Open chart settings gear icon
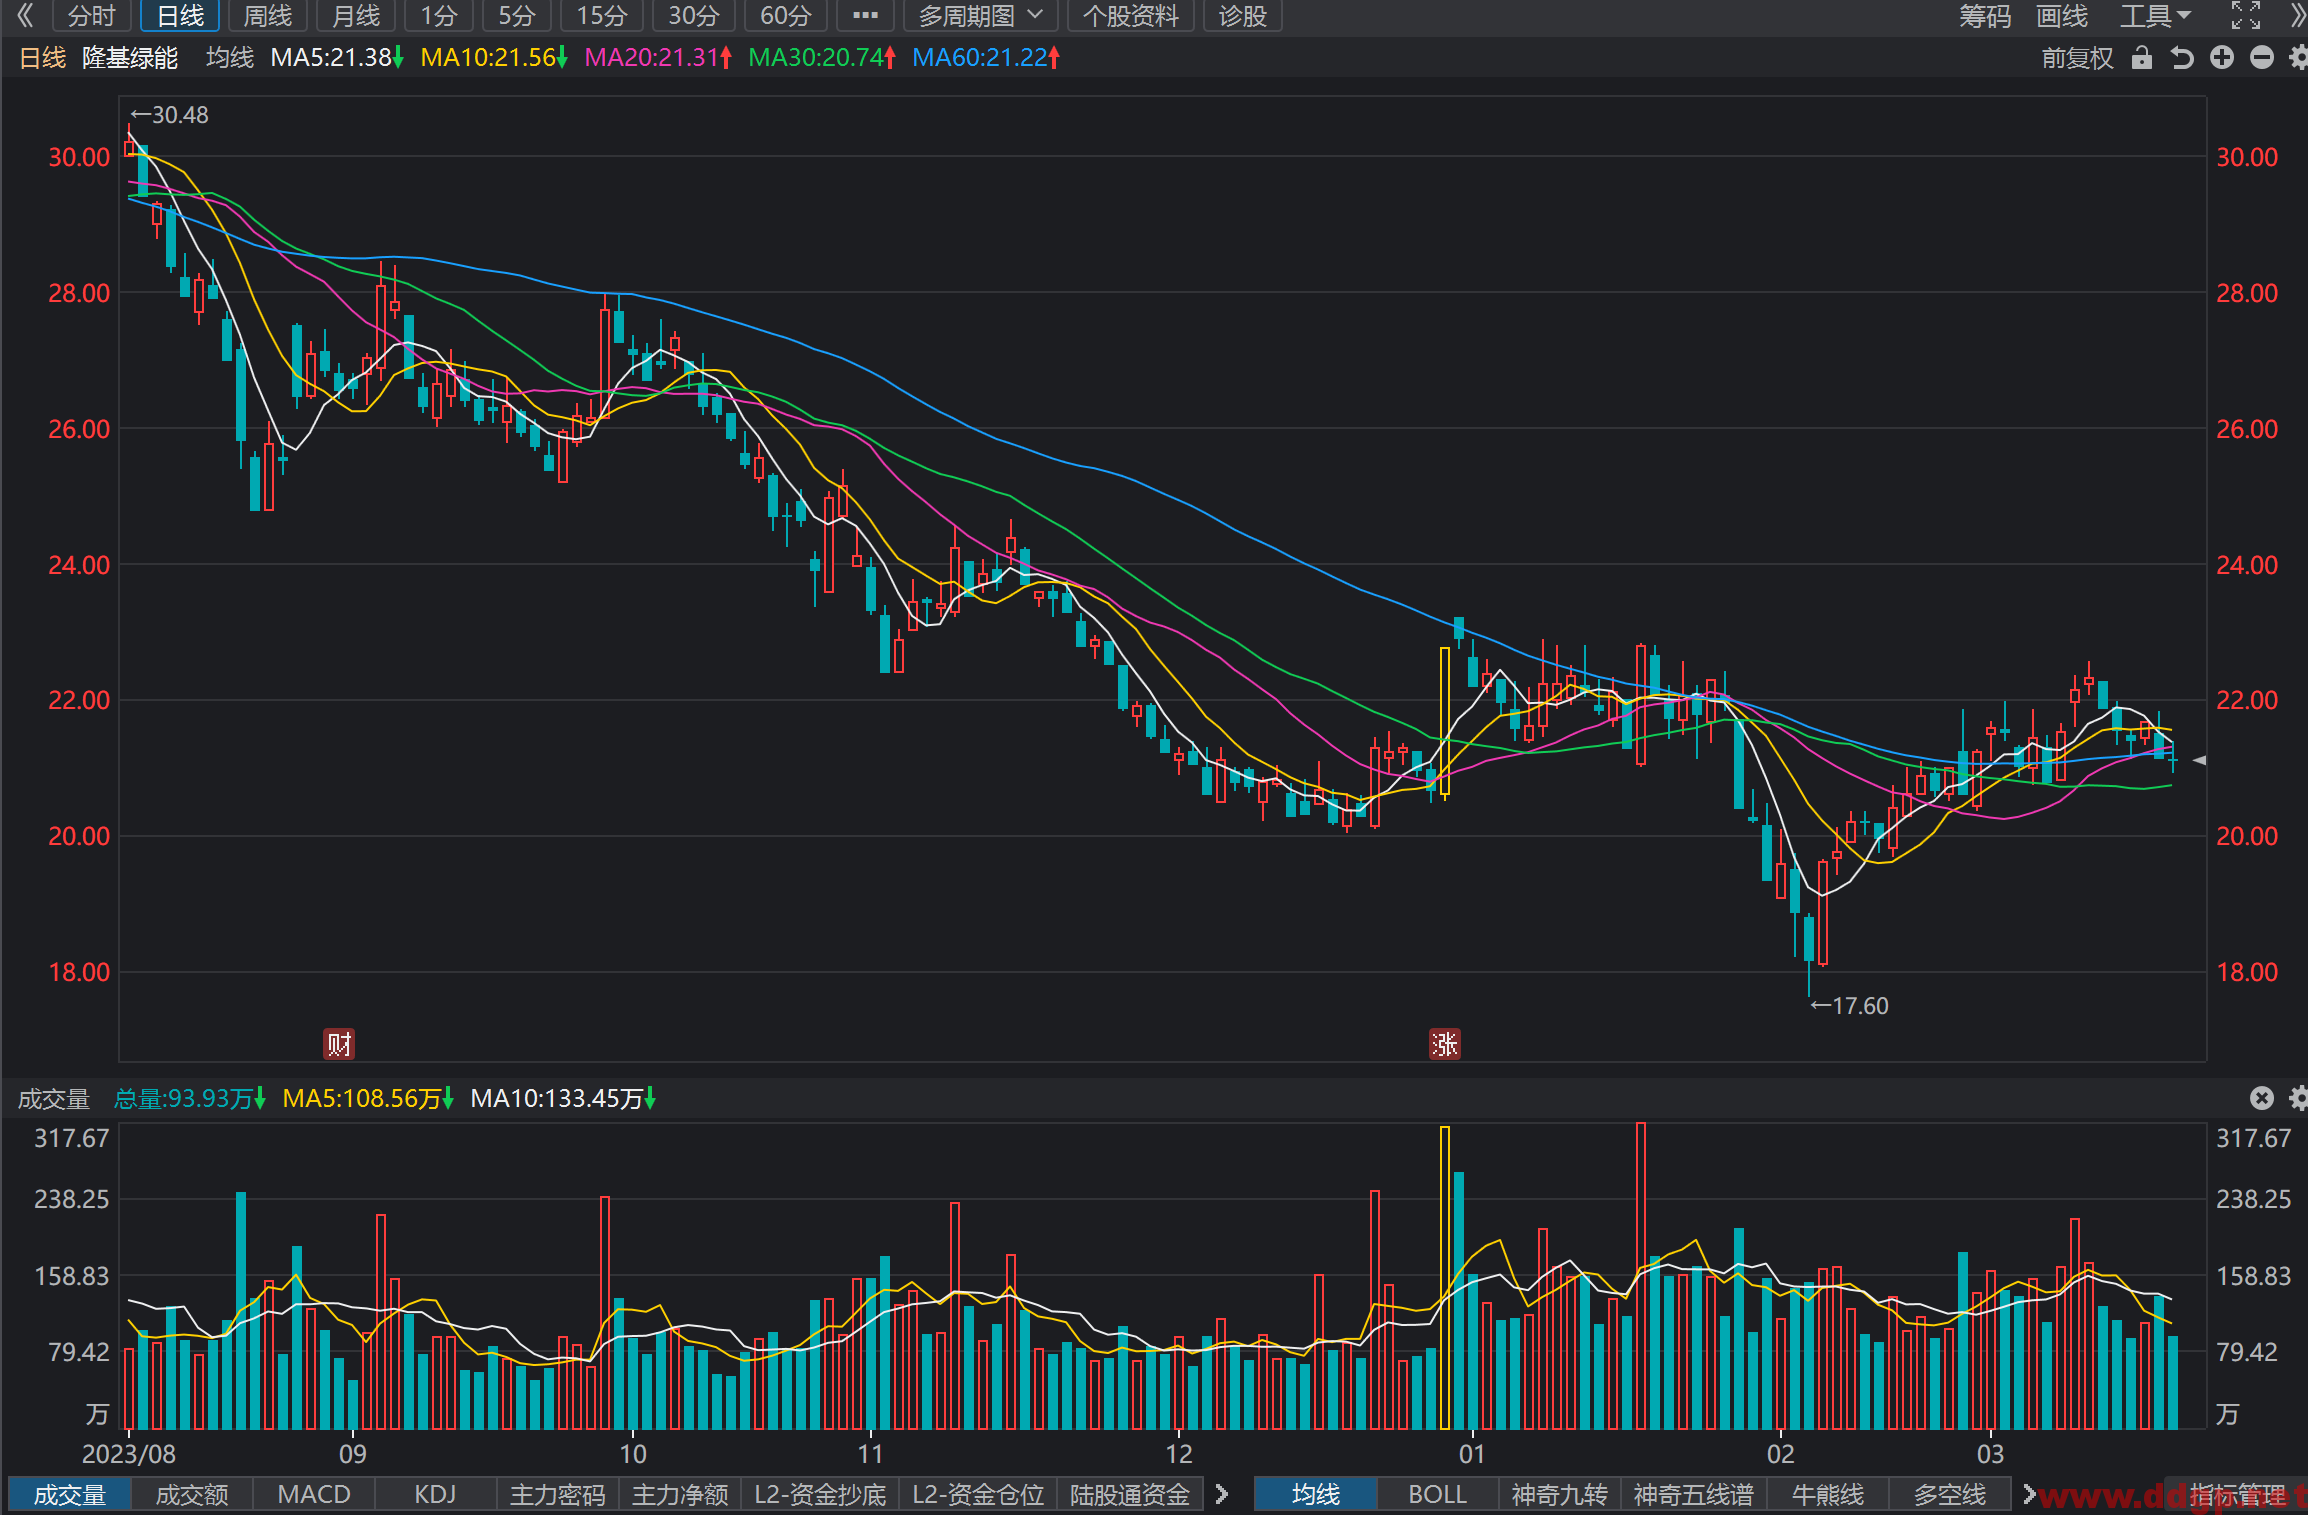The width and height of the screenshot is (2308, 1515). 2298,58
